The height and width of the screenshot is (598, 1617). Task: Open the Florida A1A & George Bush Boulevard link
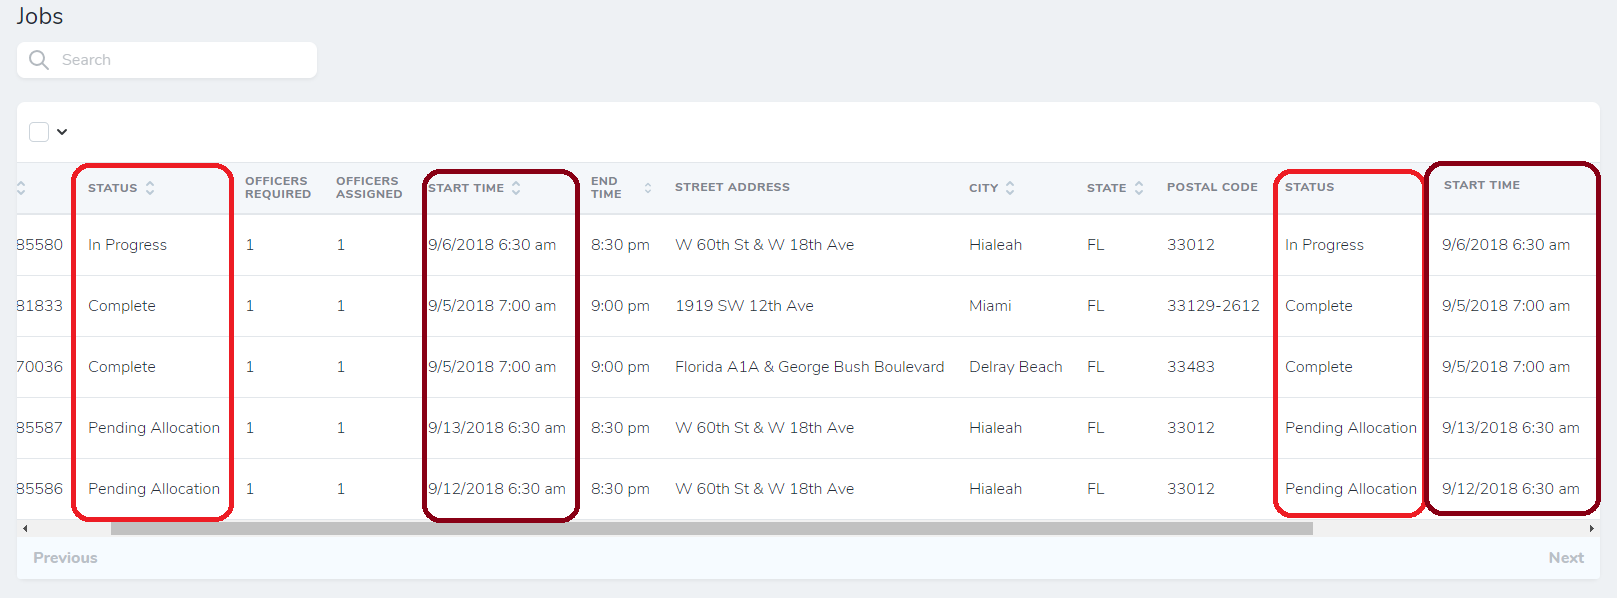[810, 366]
